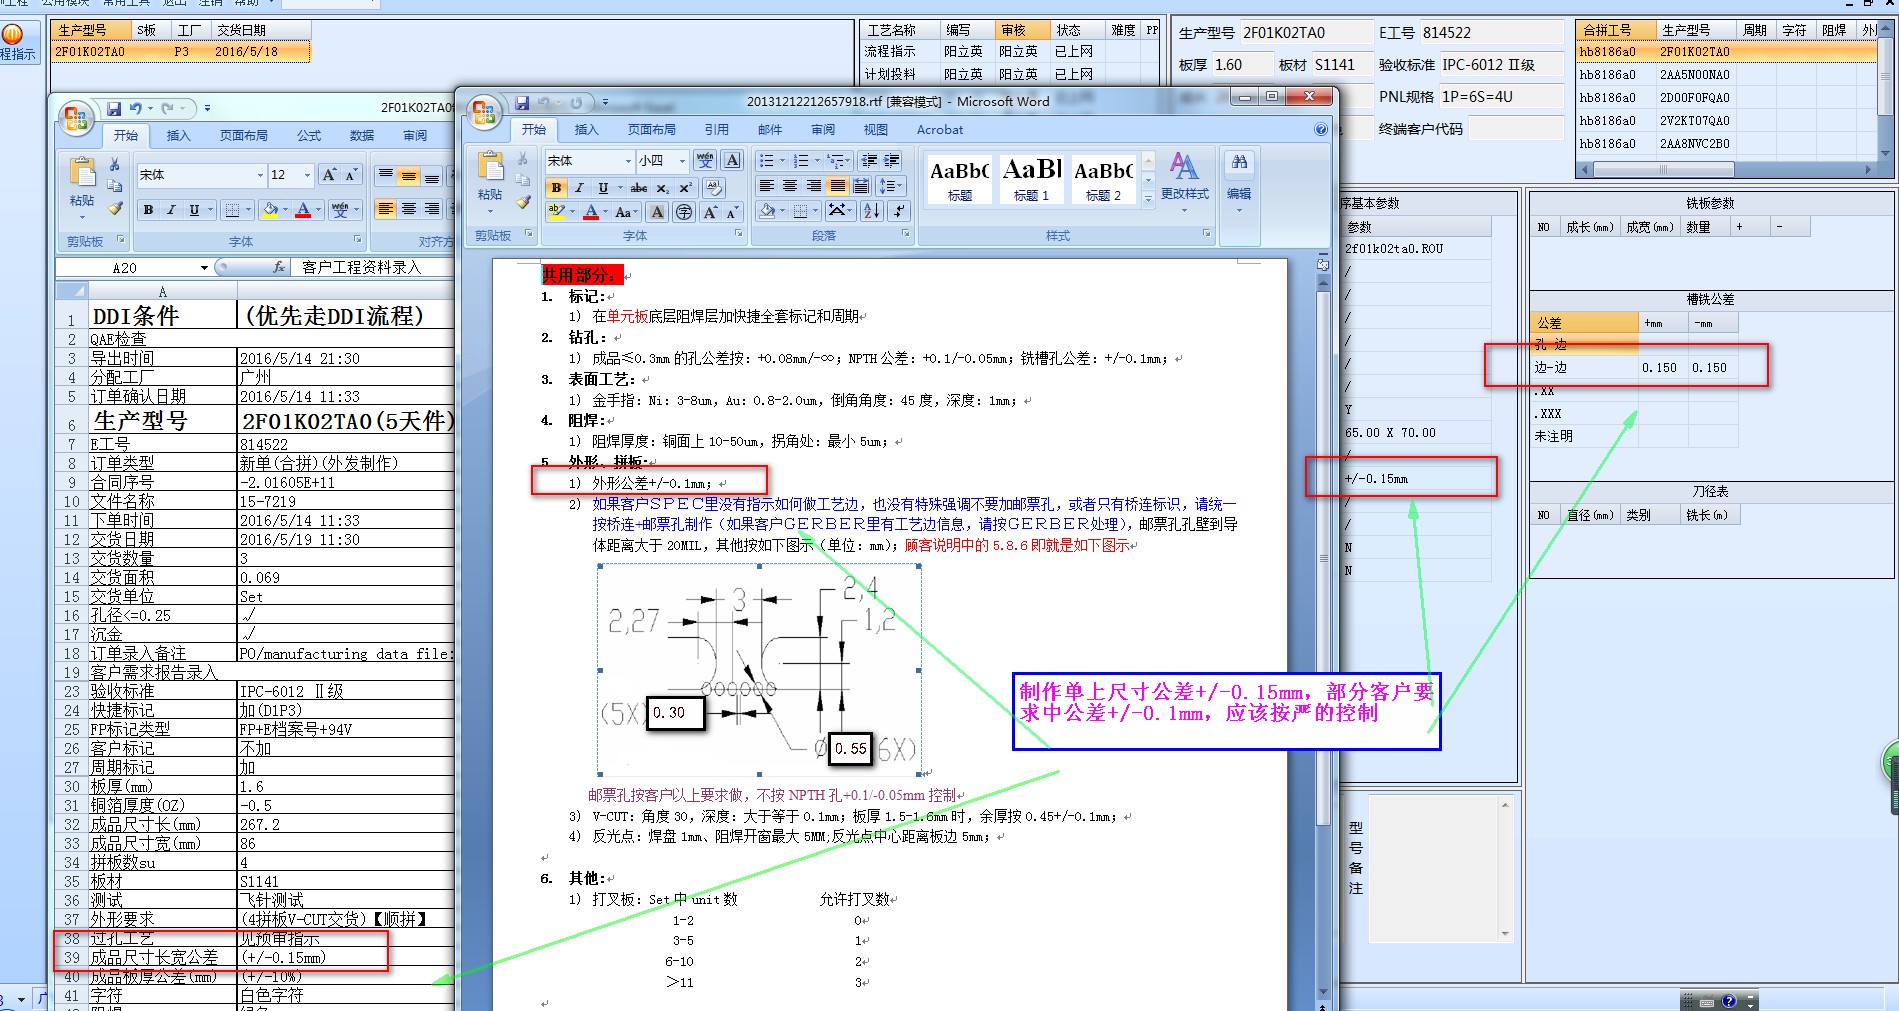Viewport: 1899px width, 1011px height.
Task: Open Word 审阅 tab
Action: 823,130
